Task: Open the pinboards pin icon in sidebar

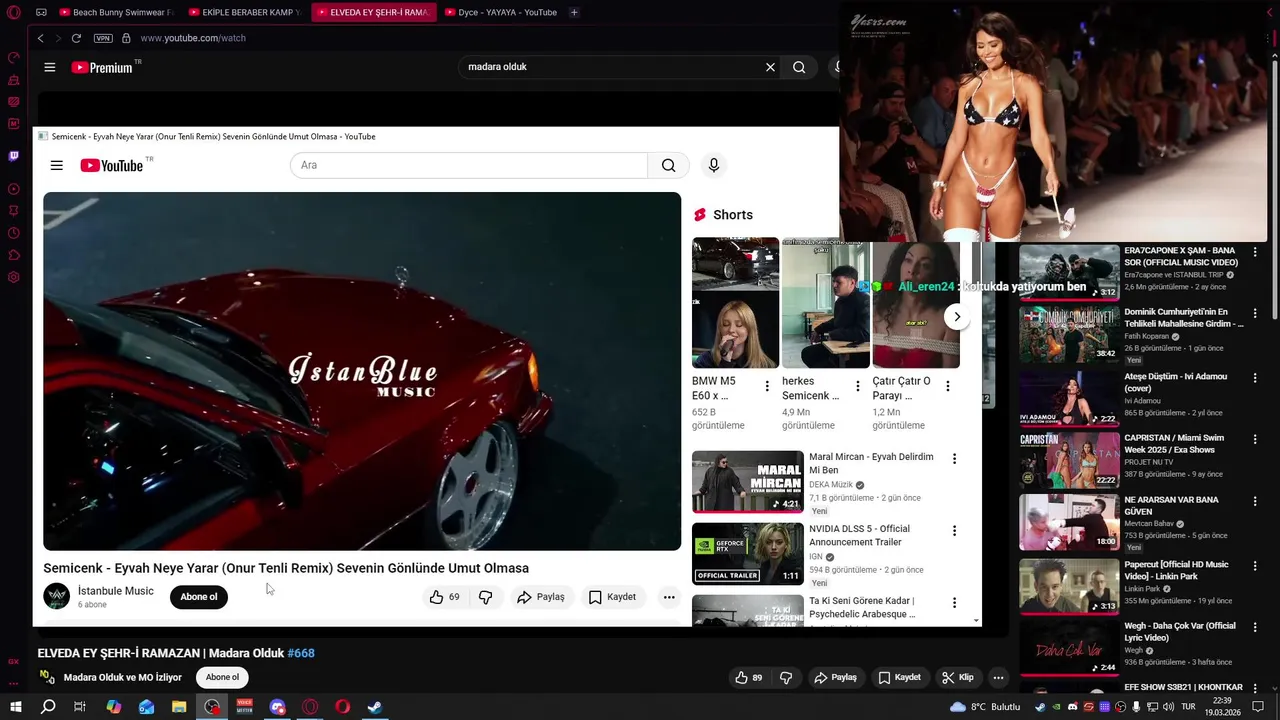Action: (x=13, y=211)
